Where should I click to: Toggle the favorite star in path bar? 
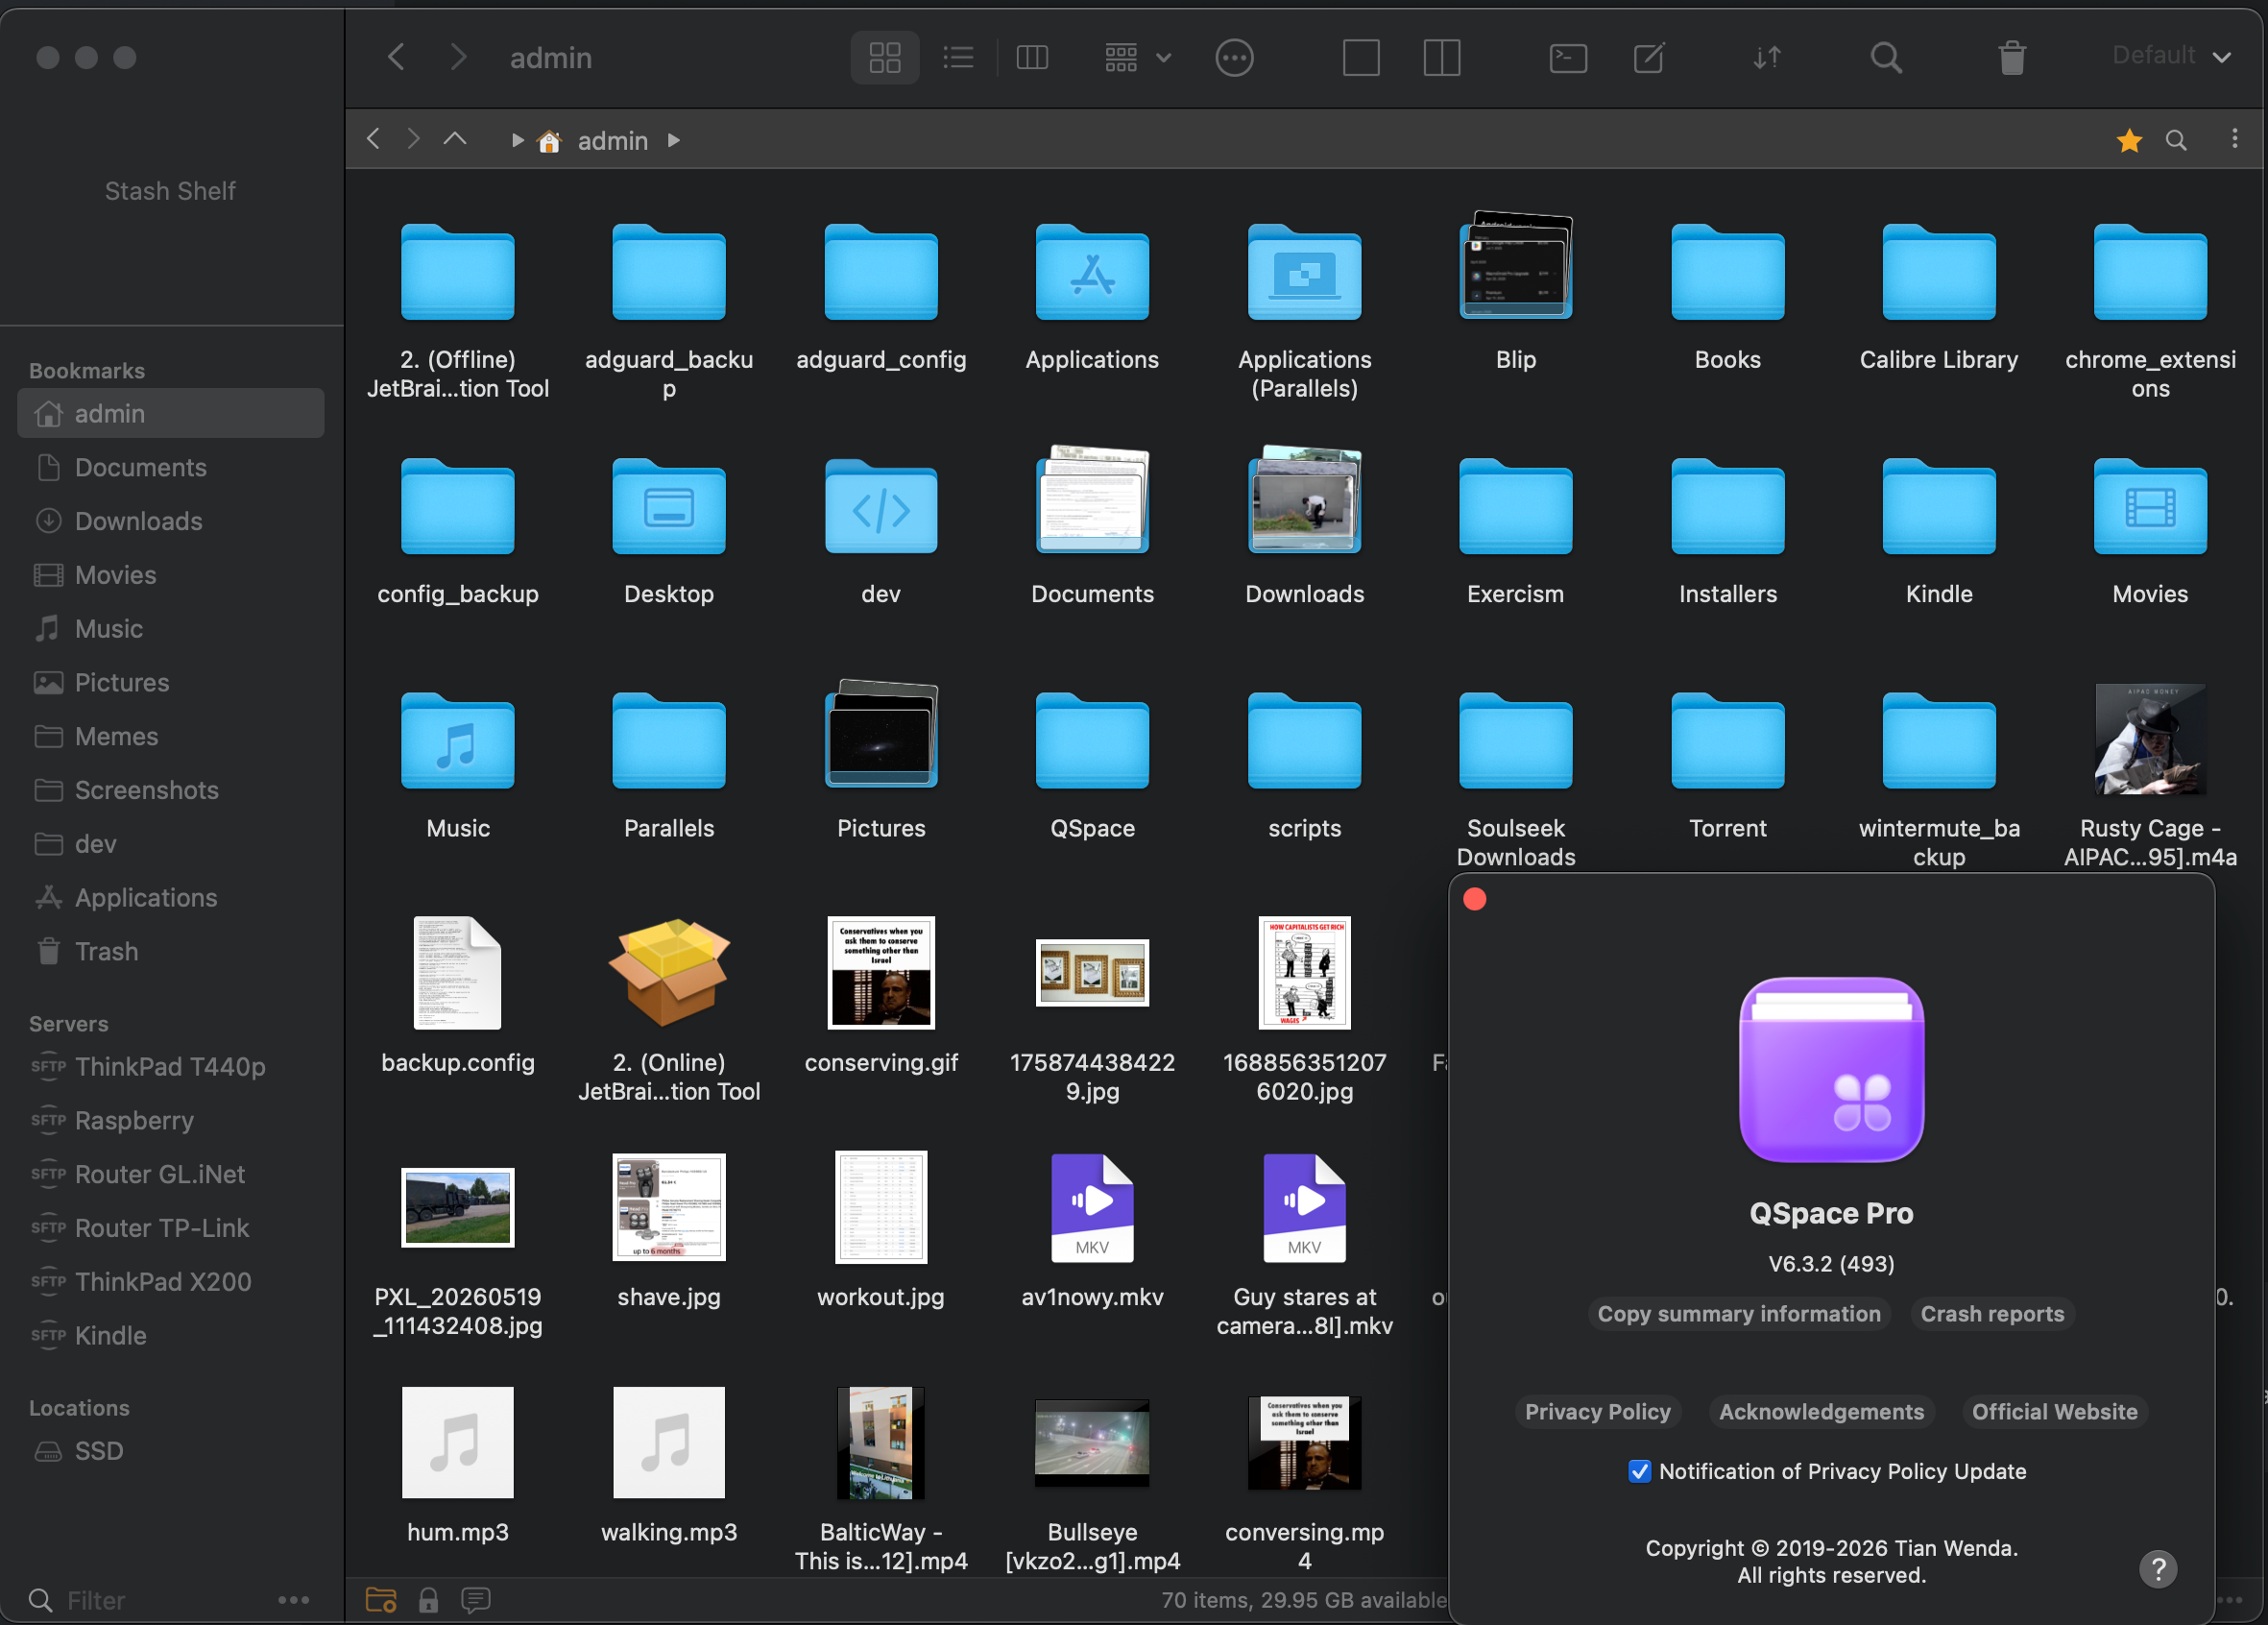[2129, 140]
